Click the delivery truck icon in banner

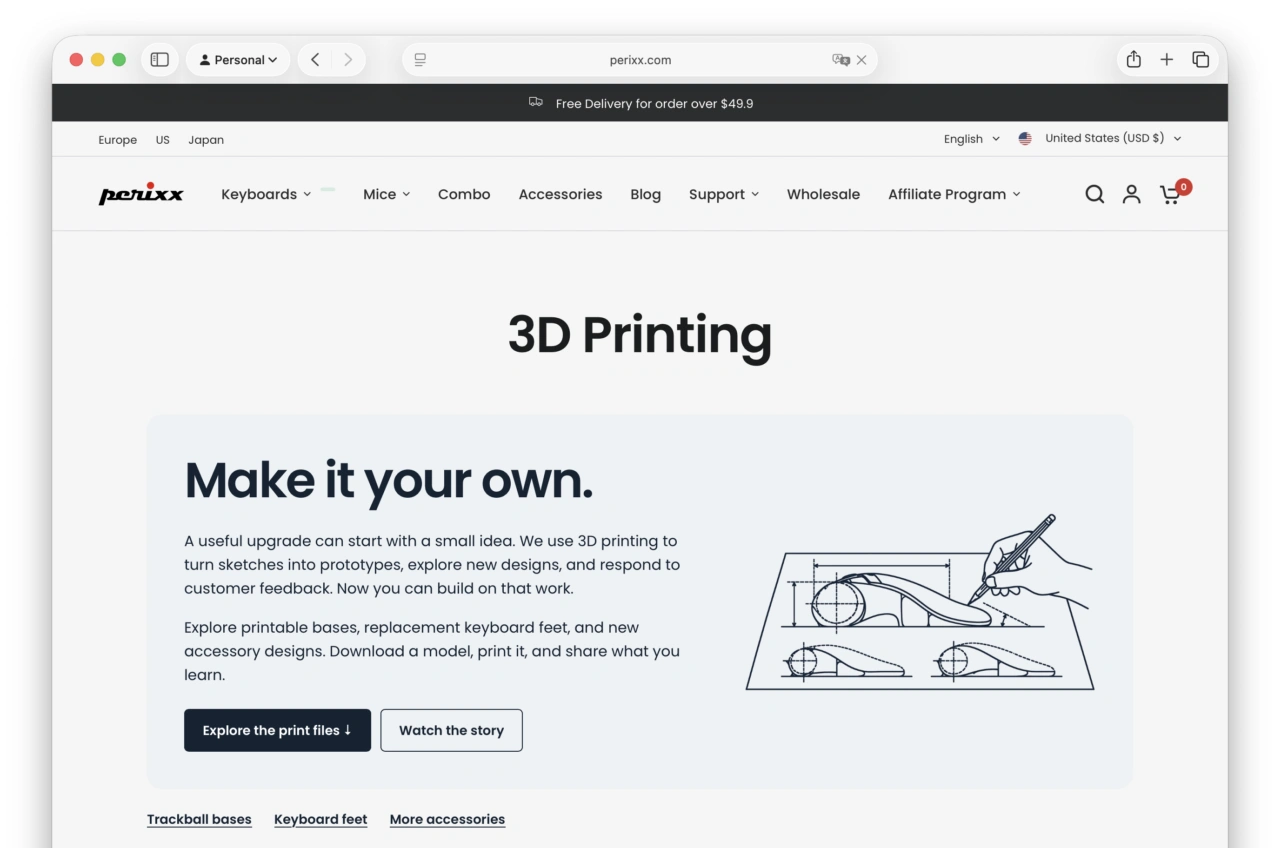[536, 102]
